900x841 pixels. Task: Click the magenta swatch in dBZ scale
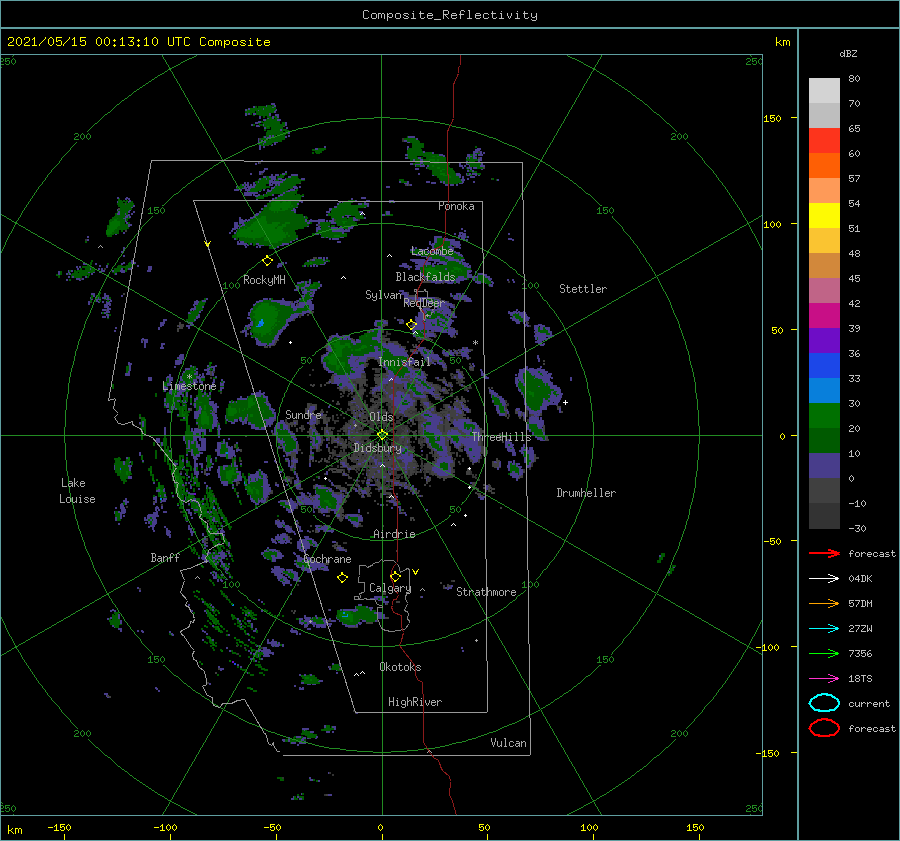(x=824, y=315)
